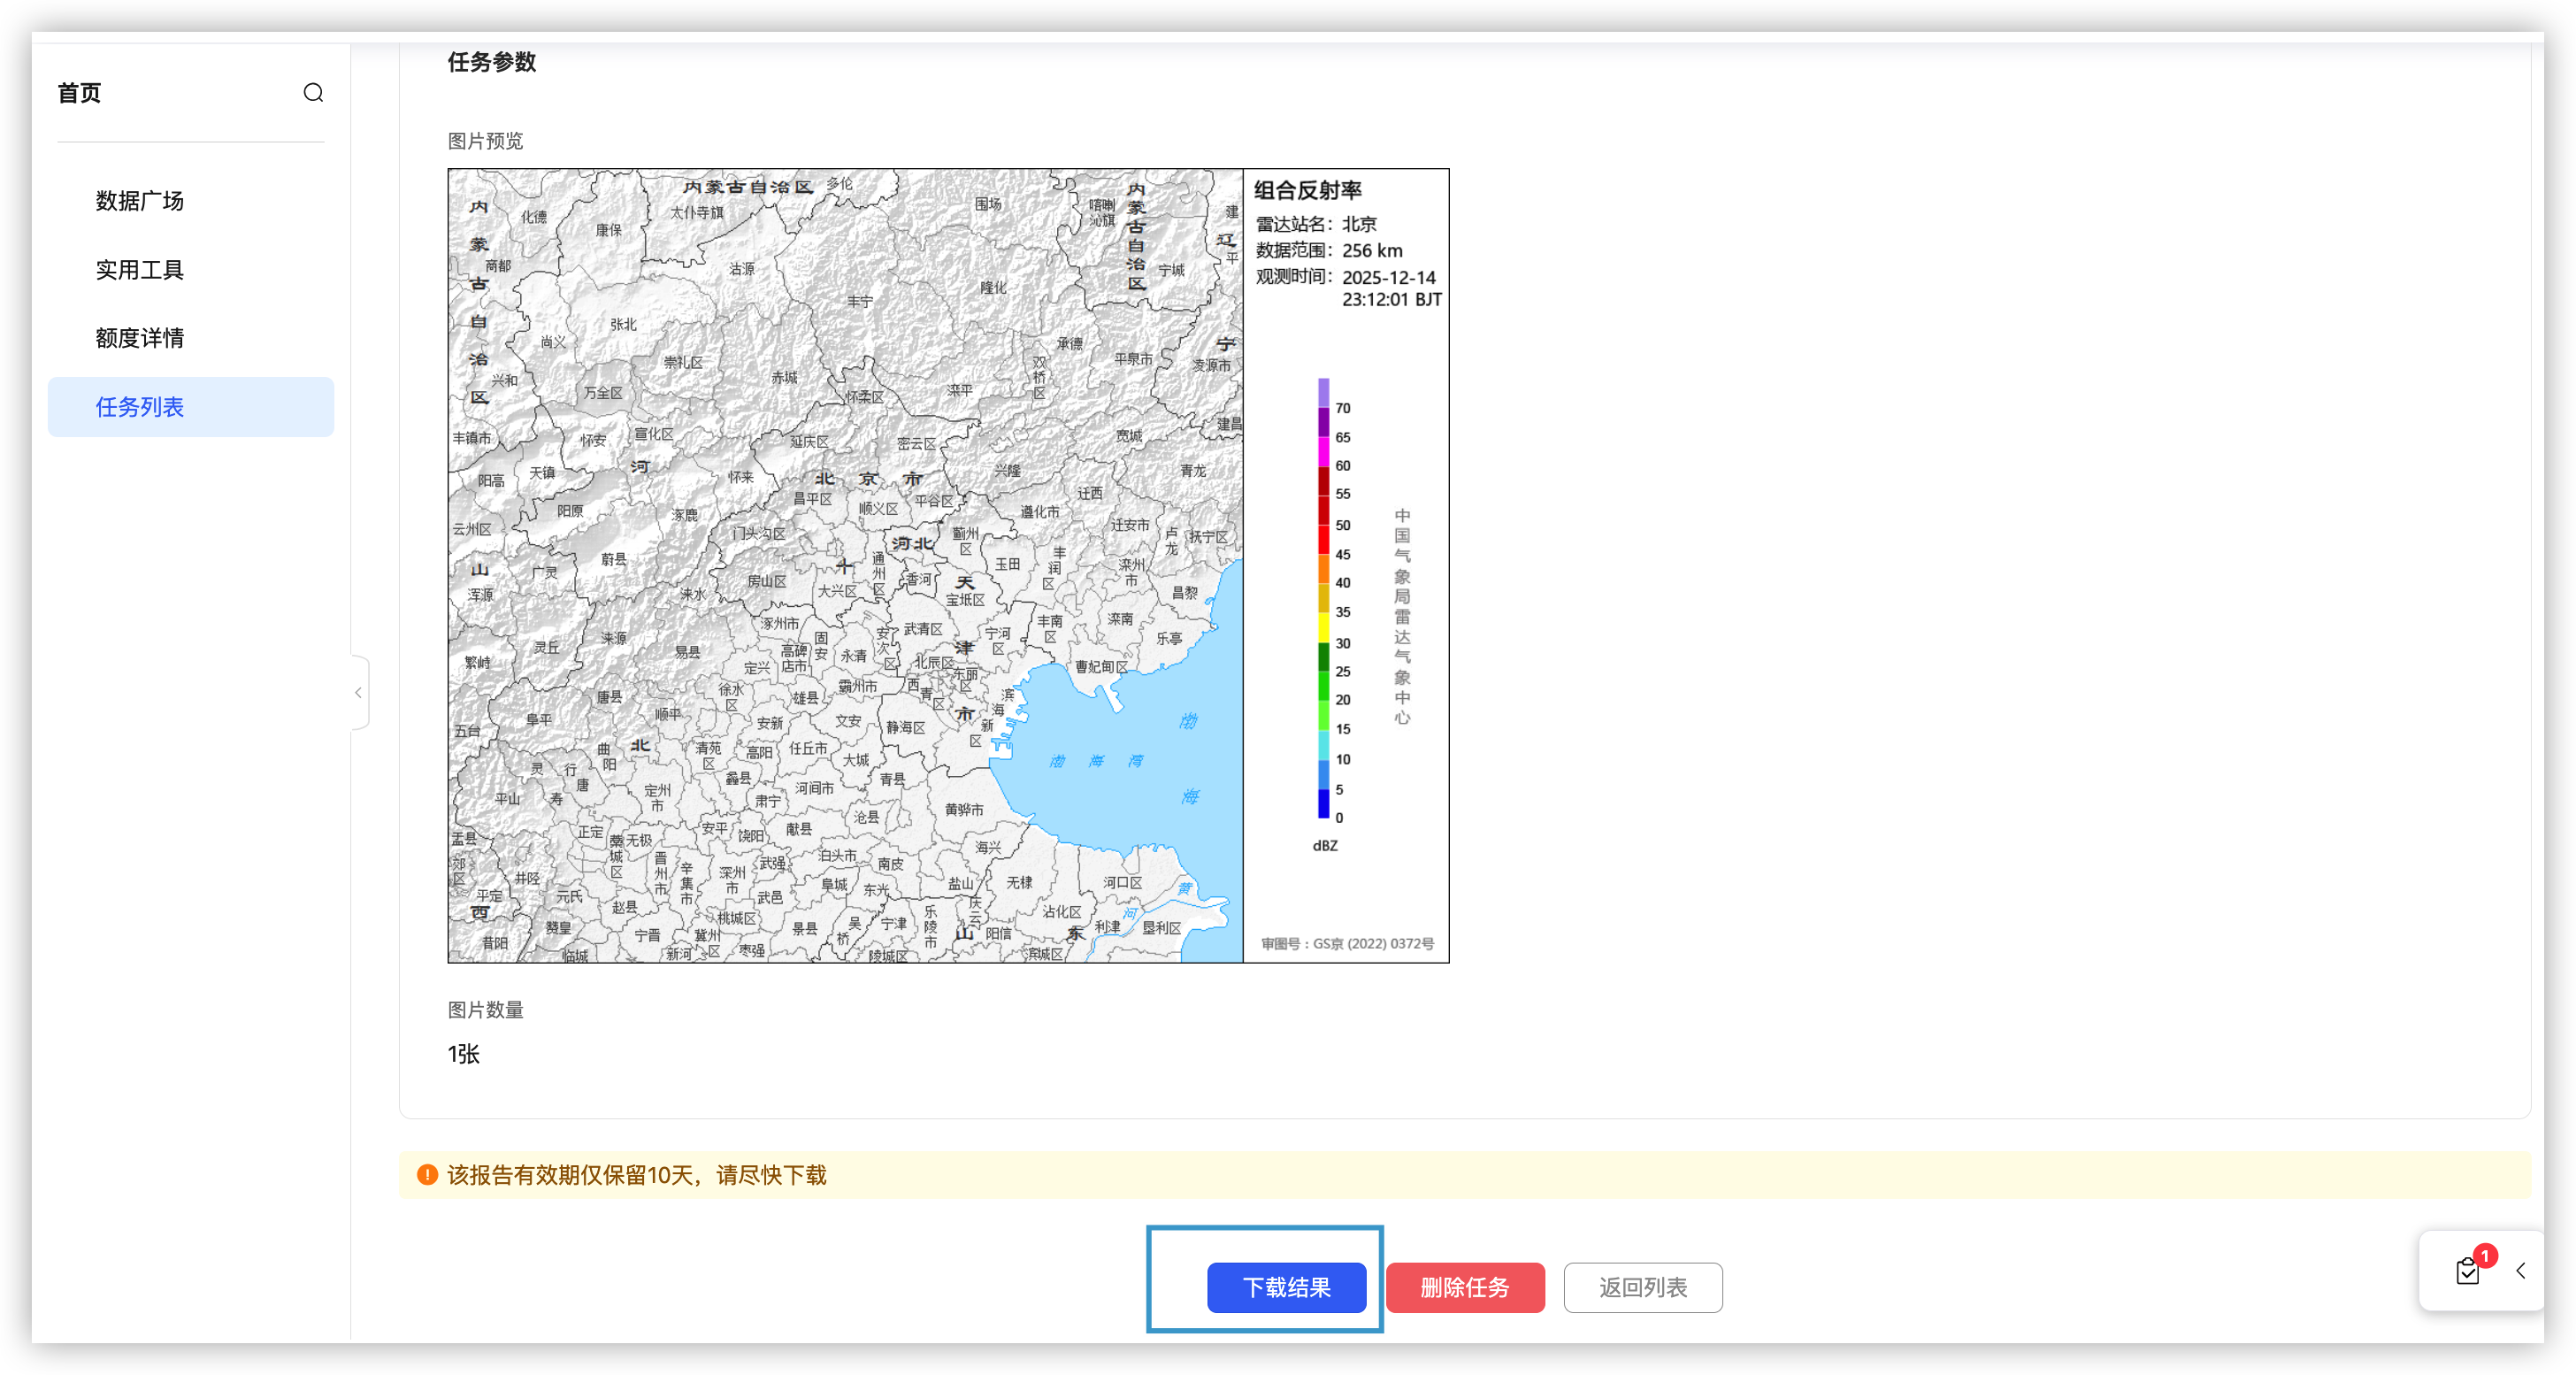Click the 10-day expiry warning banner text
The height and width of the screenshot is (1375, 2576).
(x=636, y=1175)
